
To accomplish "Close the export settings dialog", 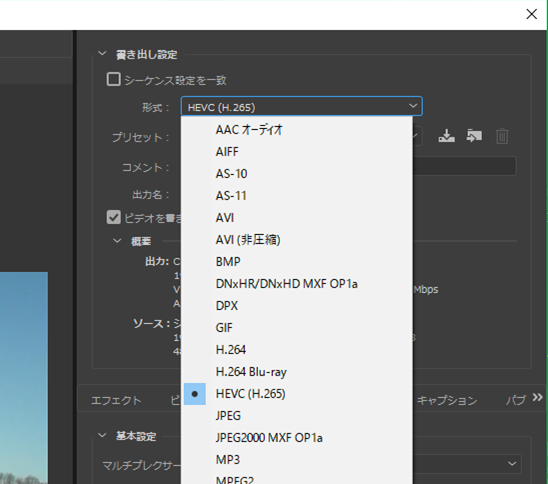I will coord(532,14).
